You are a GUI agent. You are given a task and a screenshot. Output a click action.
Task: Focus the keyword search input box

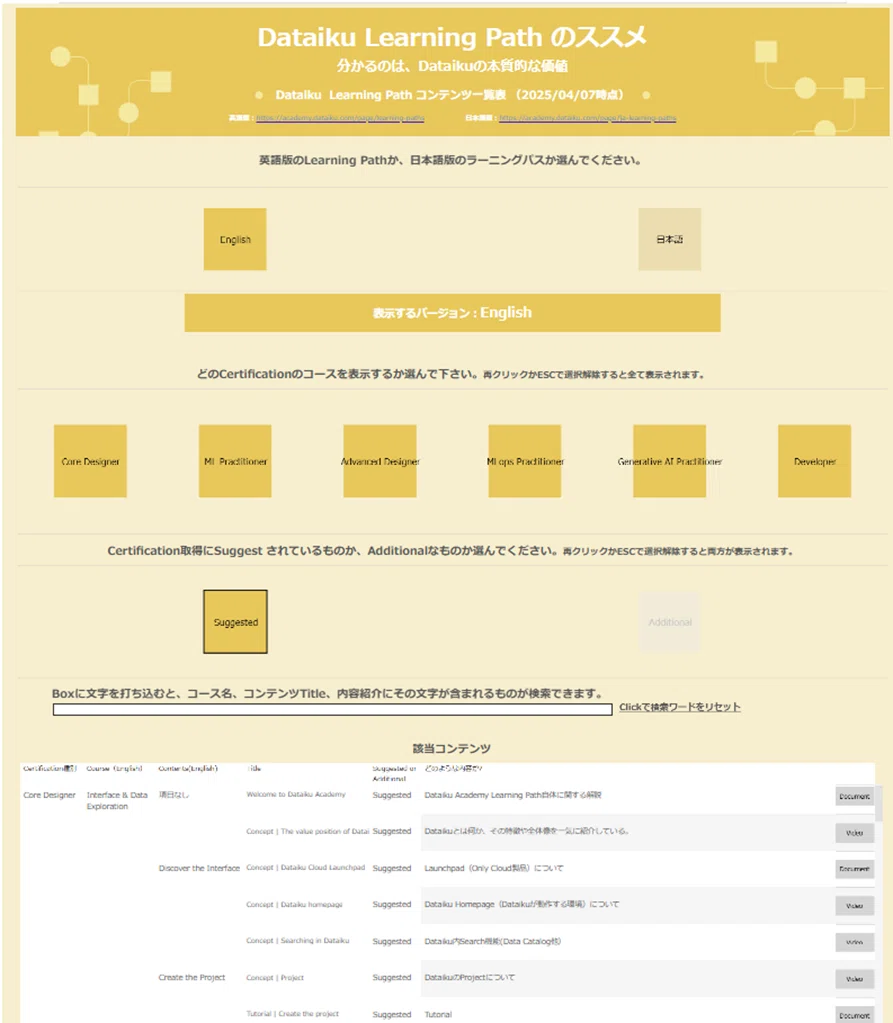tap(333, 709)
